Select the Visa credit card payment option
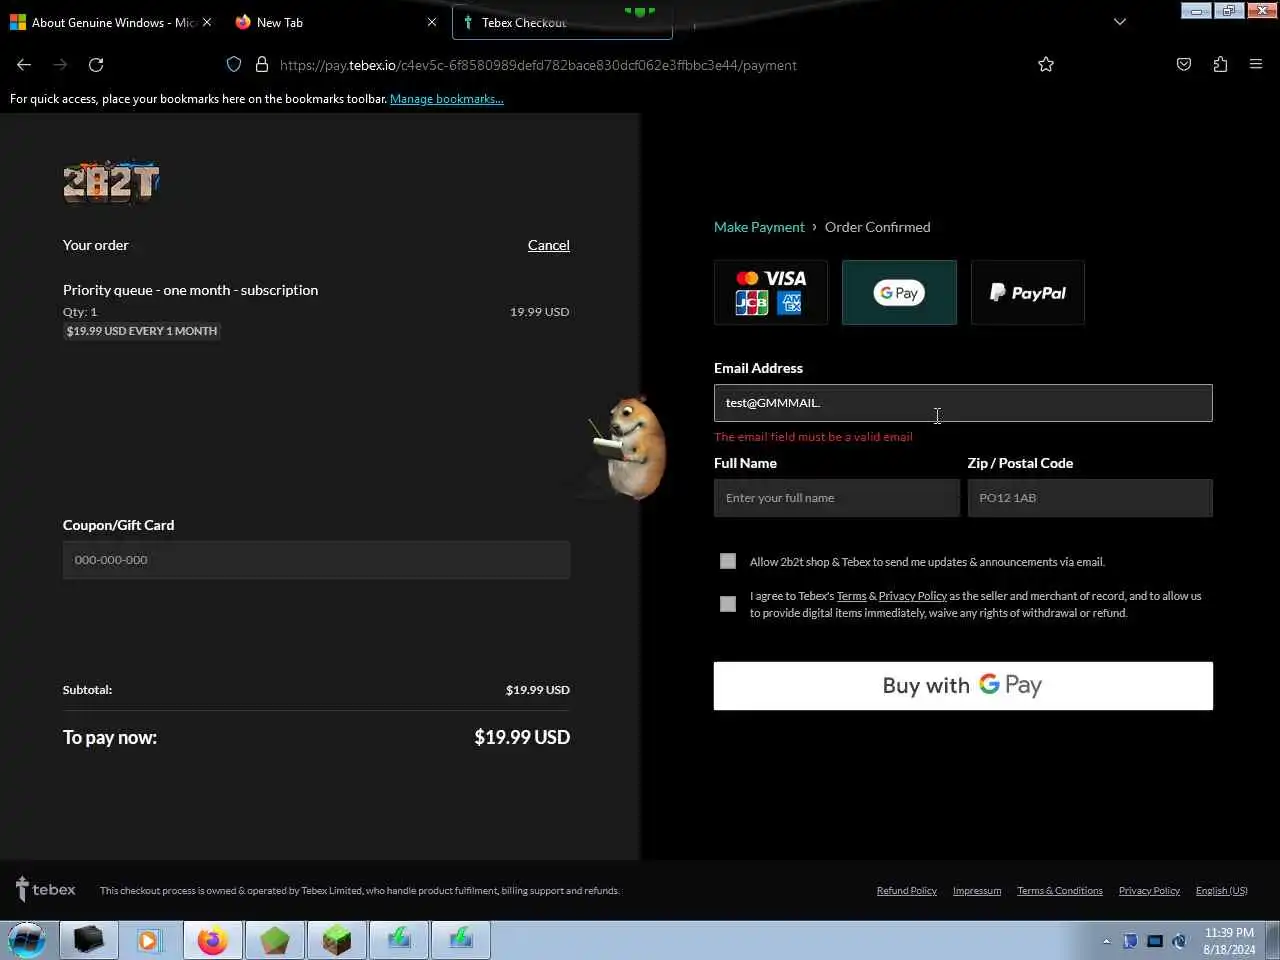The width and height of the screenshot is (1280, 960). (x=770, y=292)
